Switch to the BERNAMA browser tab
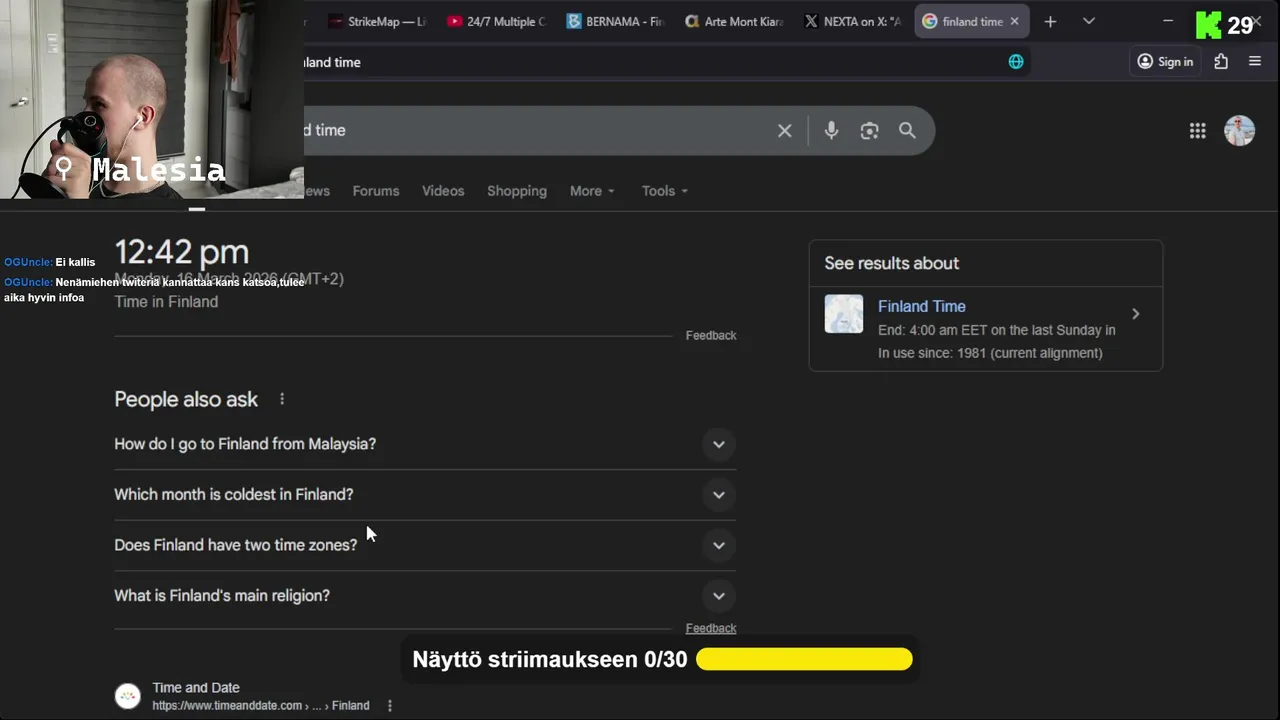The image size is (1280, 720). tap(615, 21)
